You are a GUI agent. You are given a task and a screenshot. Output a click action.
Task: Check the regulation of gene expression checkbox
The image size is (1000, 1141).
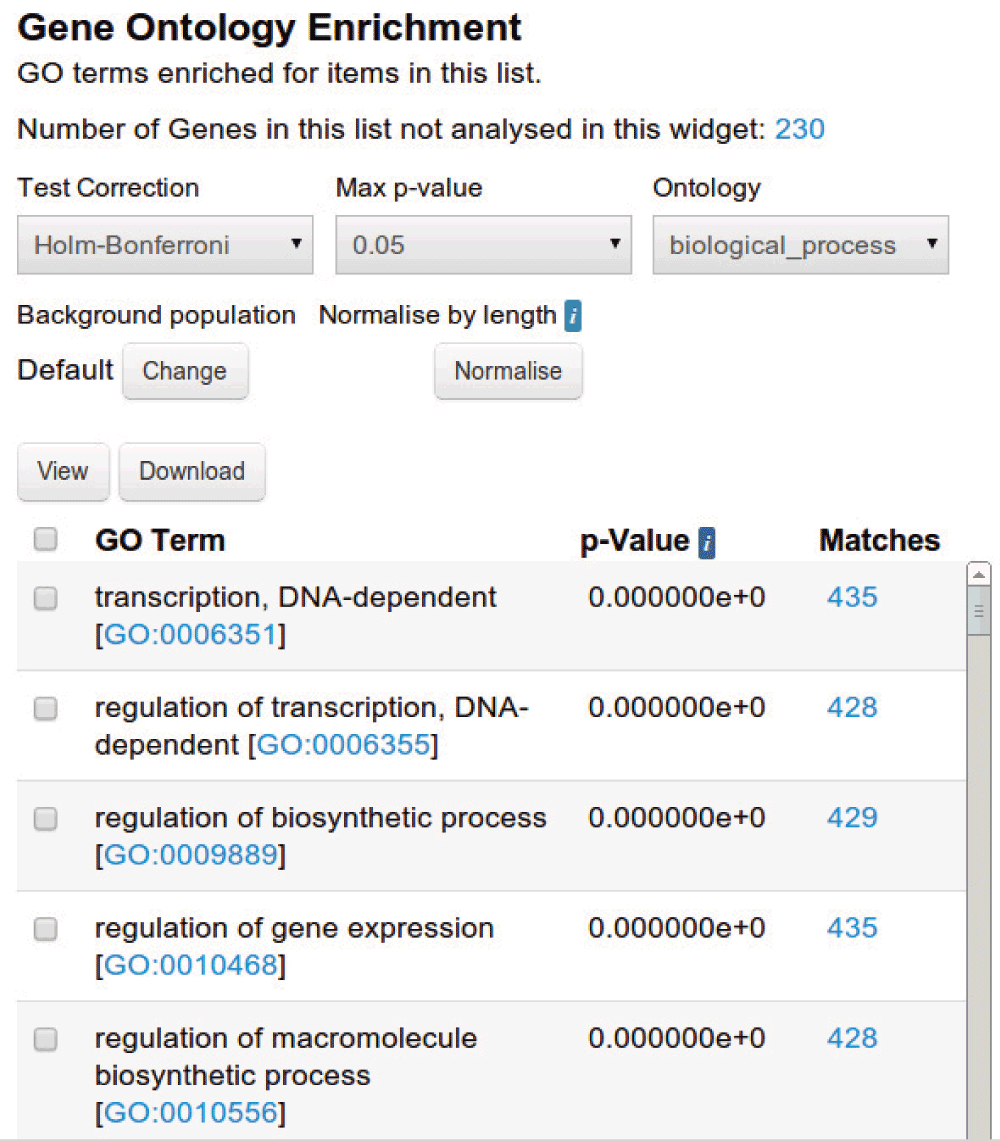(x=45, y=929)
